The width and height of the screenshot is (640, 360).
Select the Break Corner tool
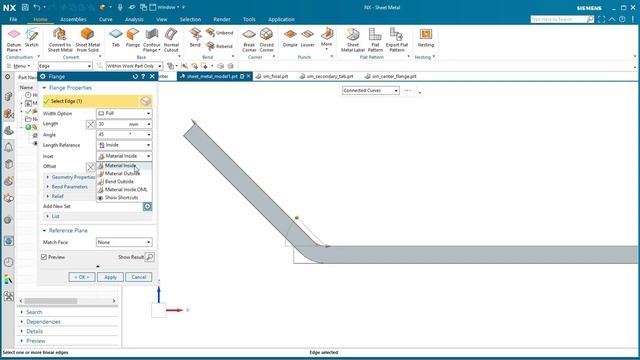(x=249, y=40)
